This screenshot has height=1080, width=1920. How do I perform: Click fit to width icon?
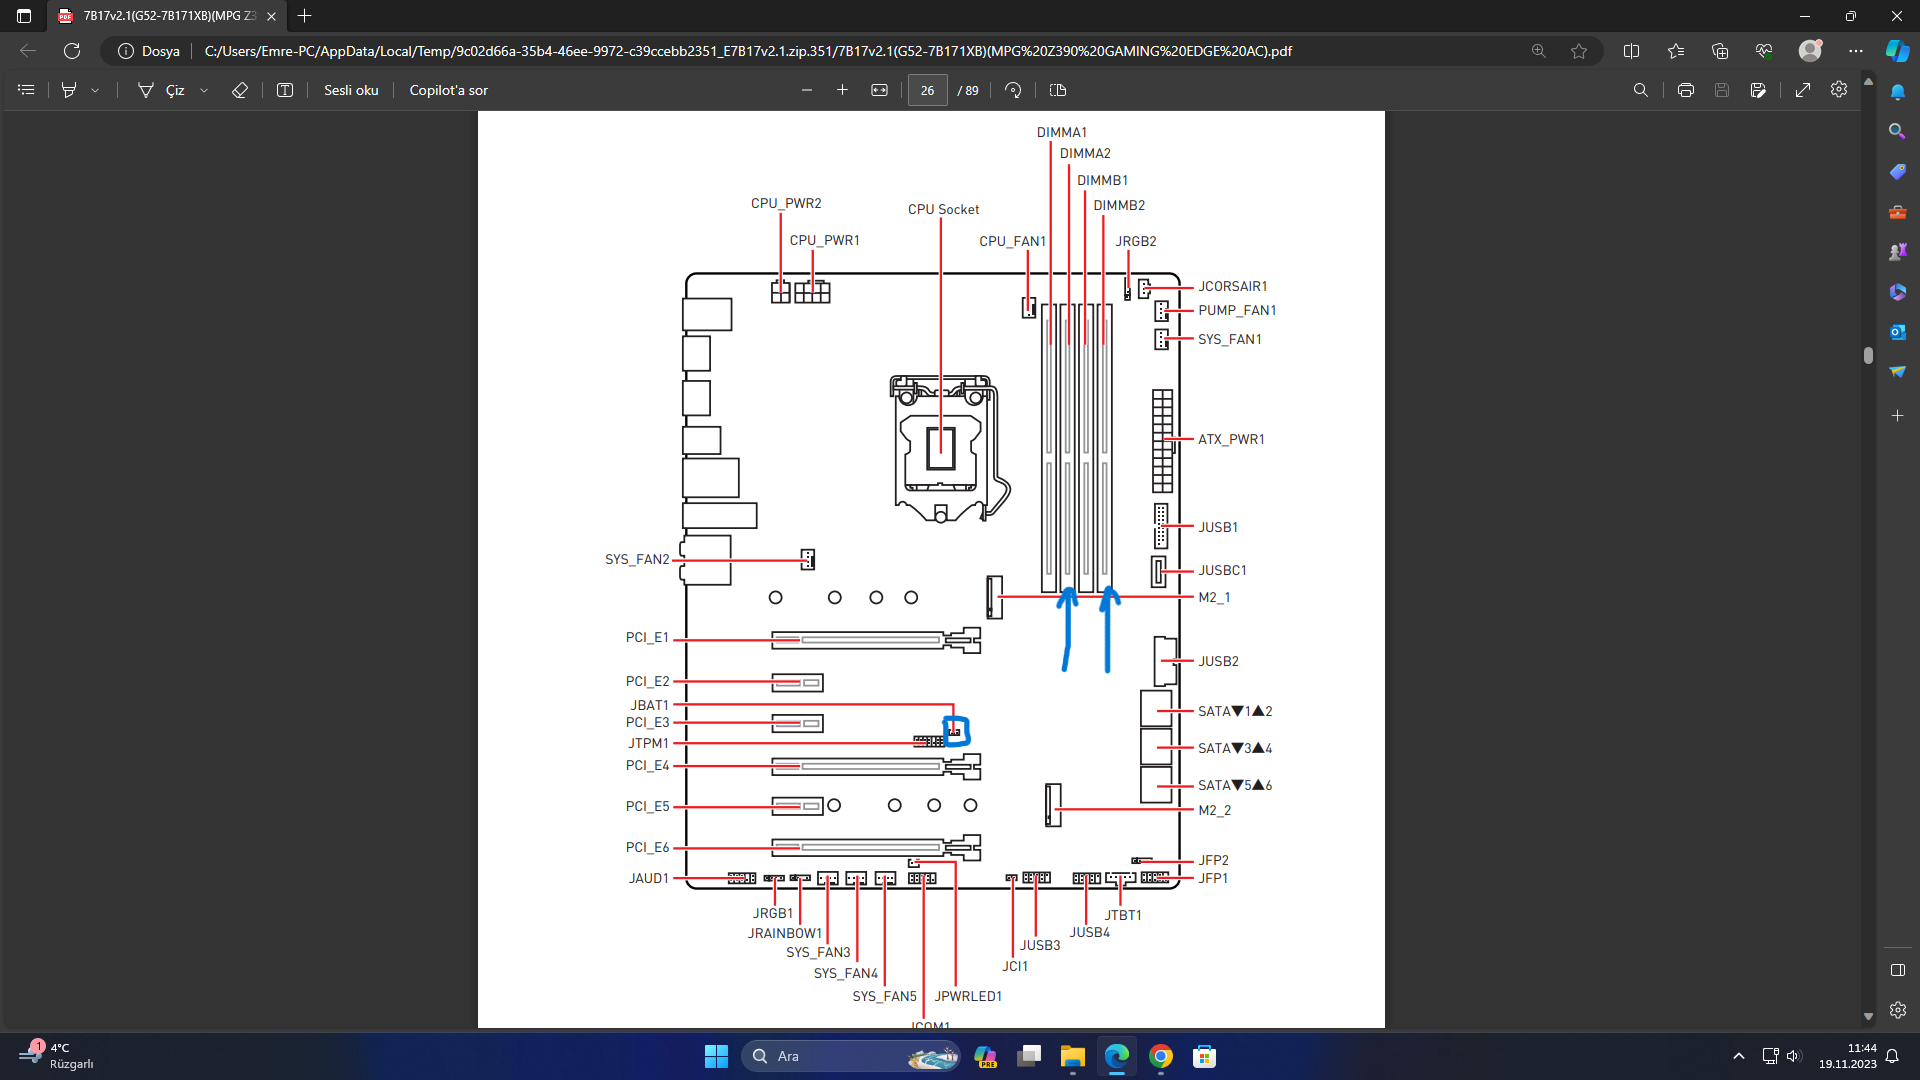(x=880, y=90)
